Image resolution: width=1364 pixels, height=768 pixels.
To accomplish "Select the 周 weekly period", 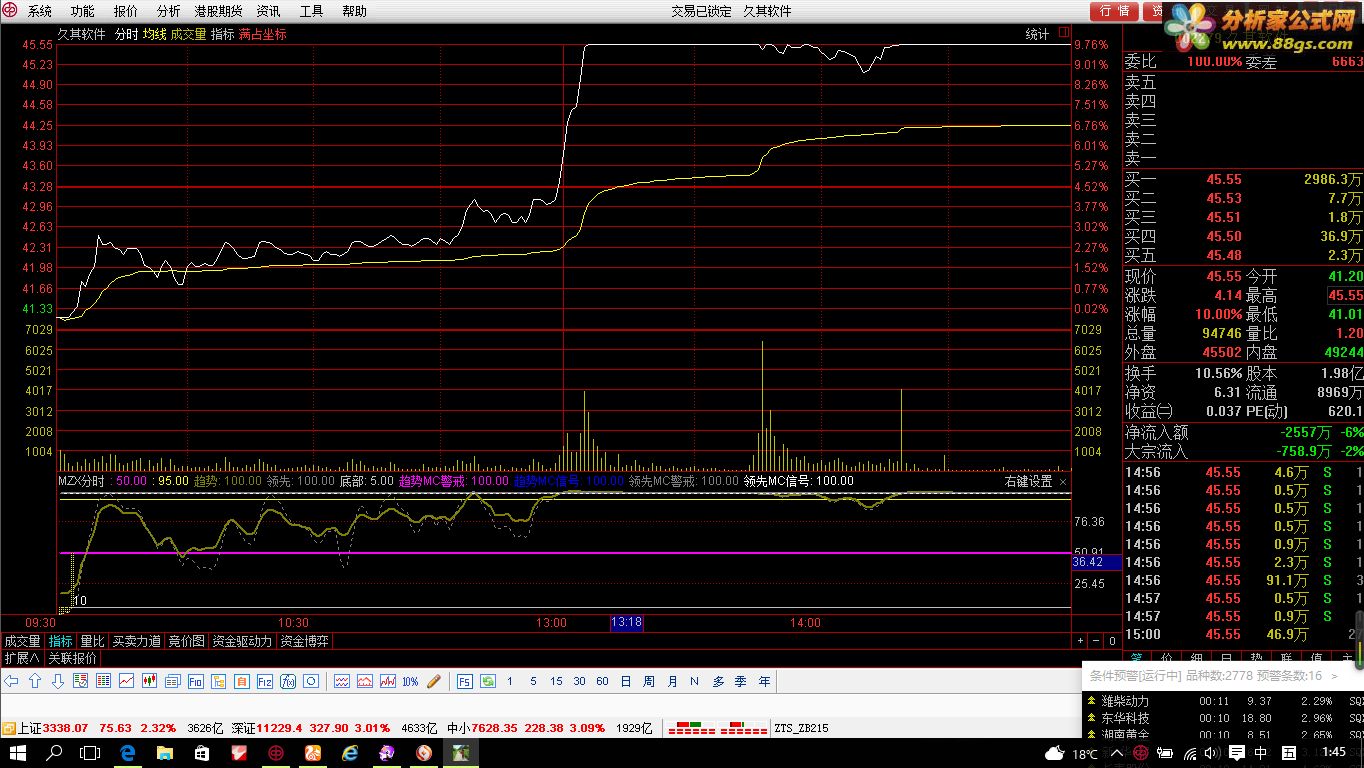I will pyautogui.click(x=649, y=681).
